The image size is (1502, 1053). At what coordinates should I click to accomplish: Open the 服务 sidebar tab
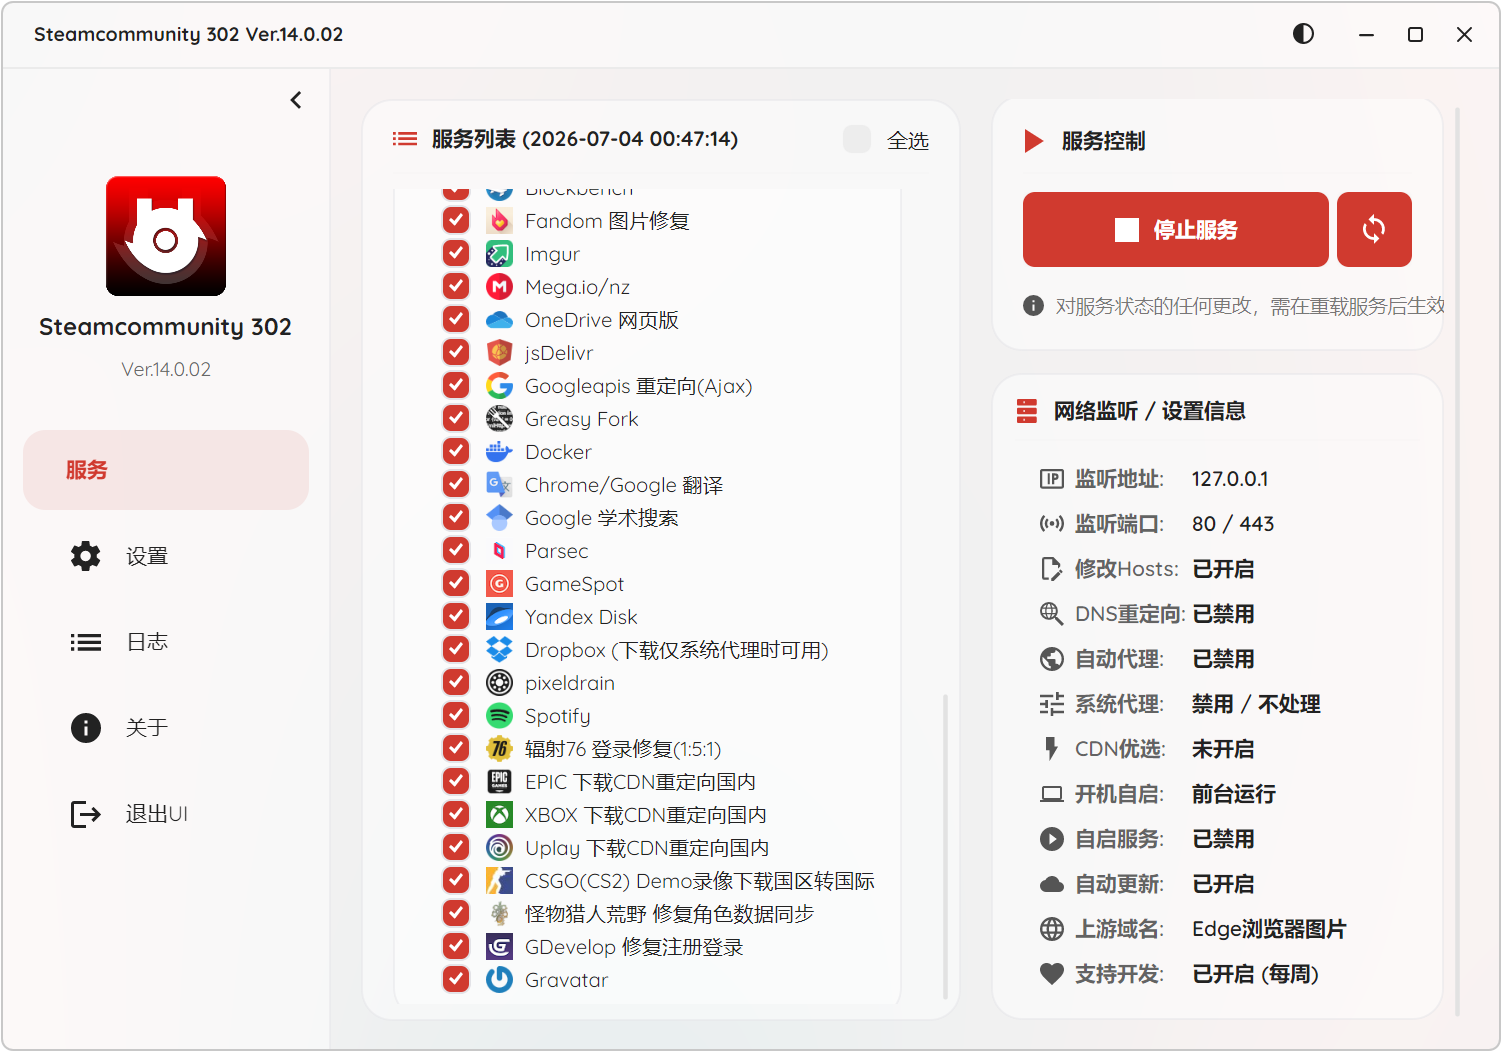point(166,470)
